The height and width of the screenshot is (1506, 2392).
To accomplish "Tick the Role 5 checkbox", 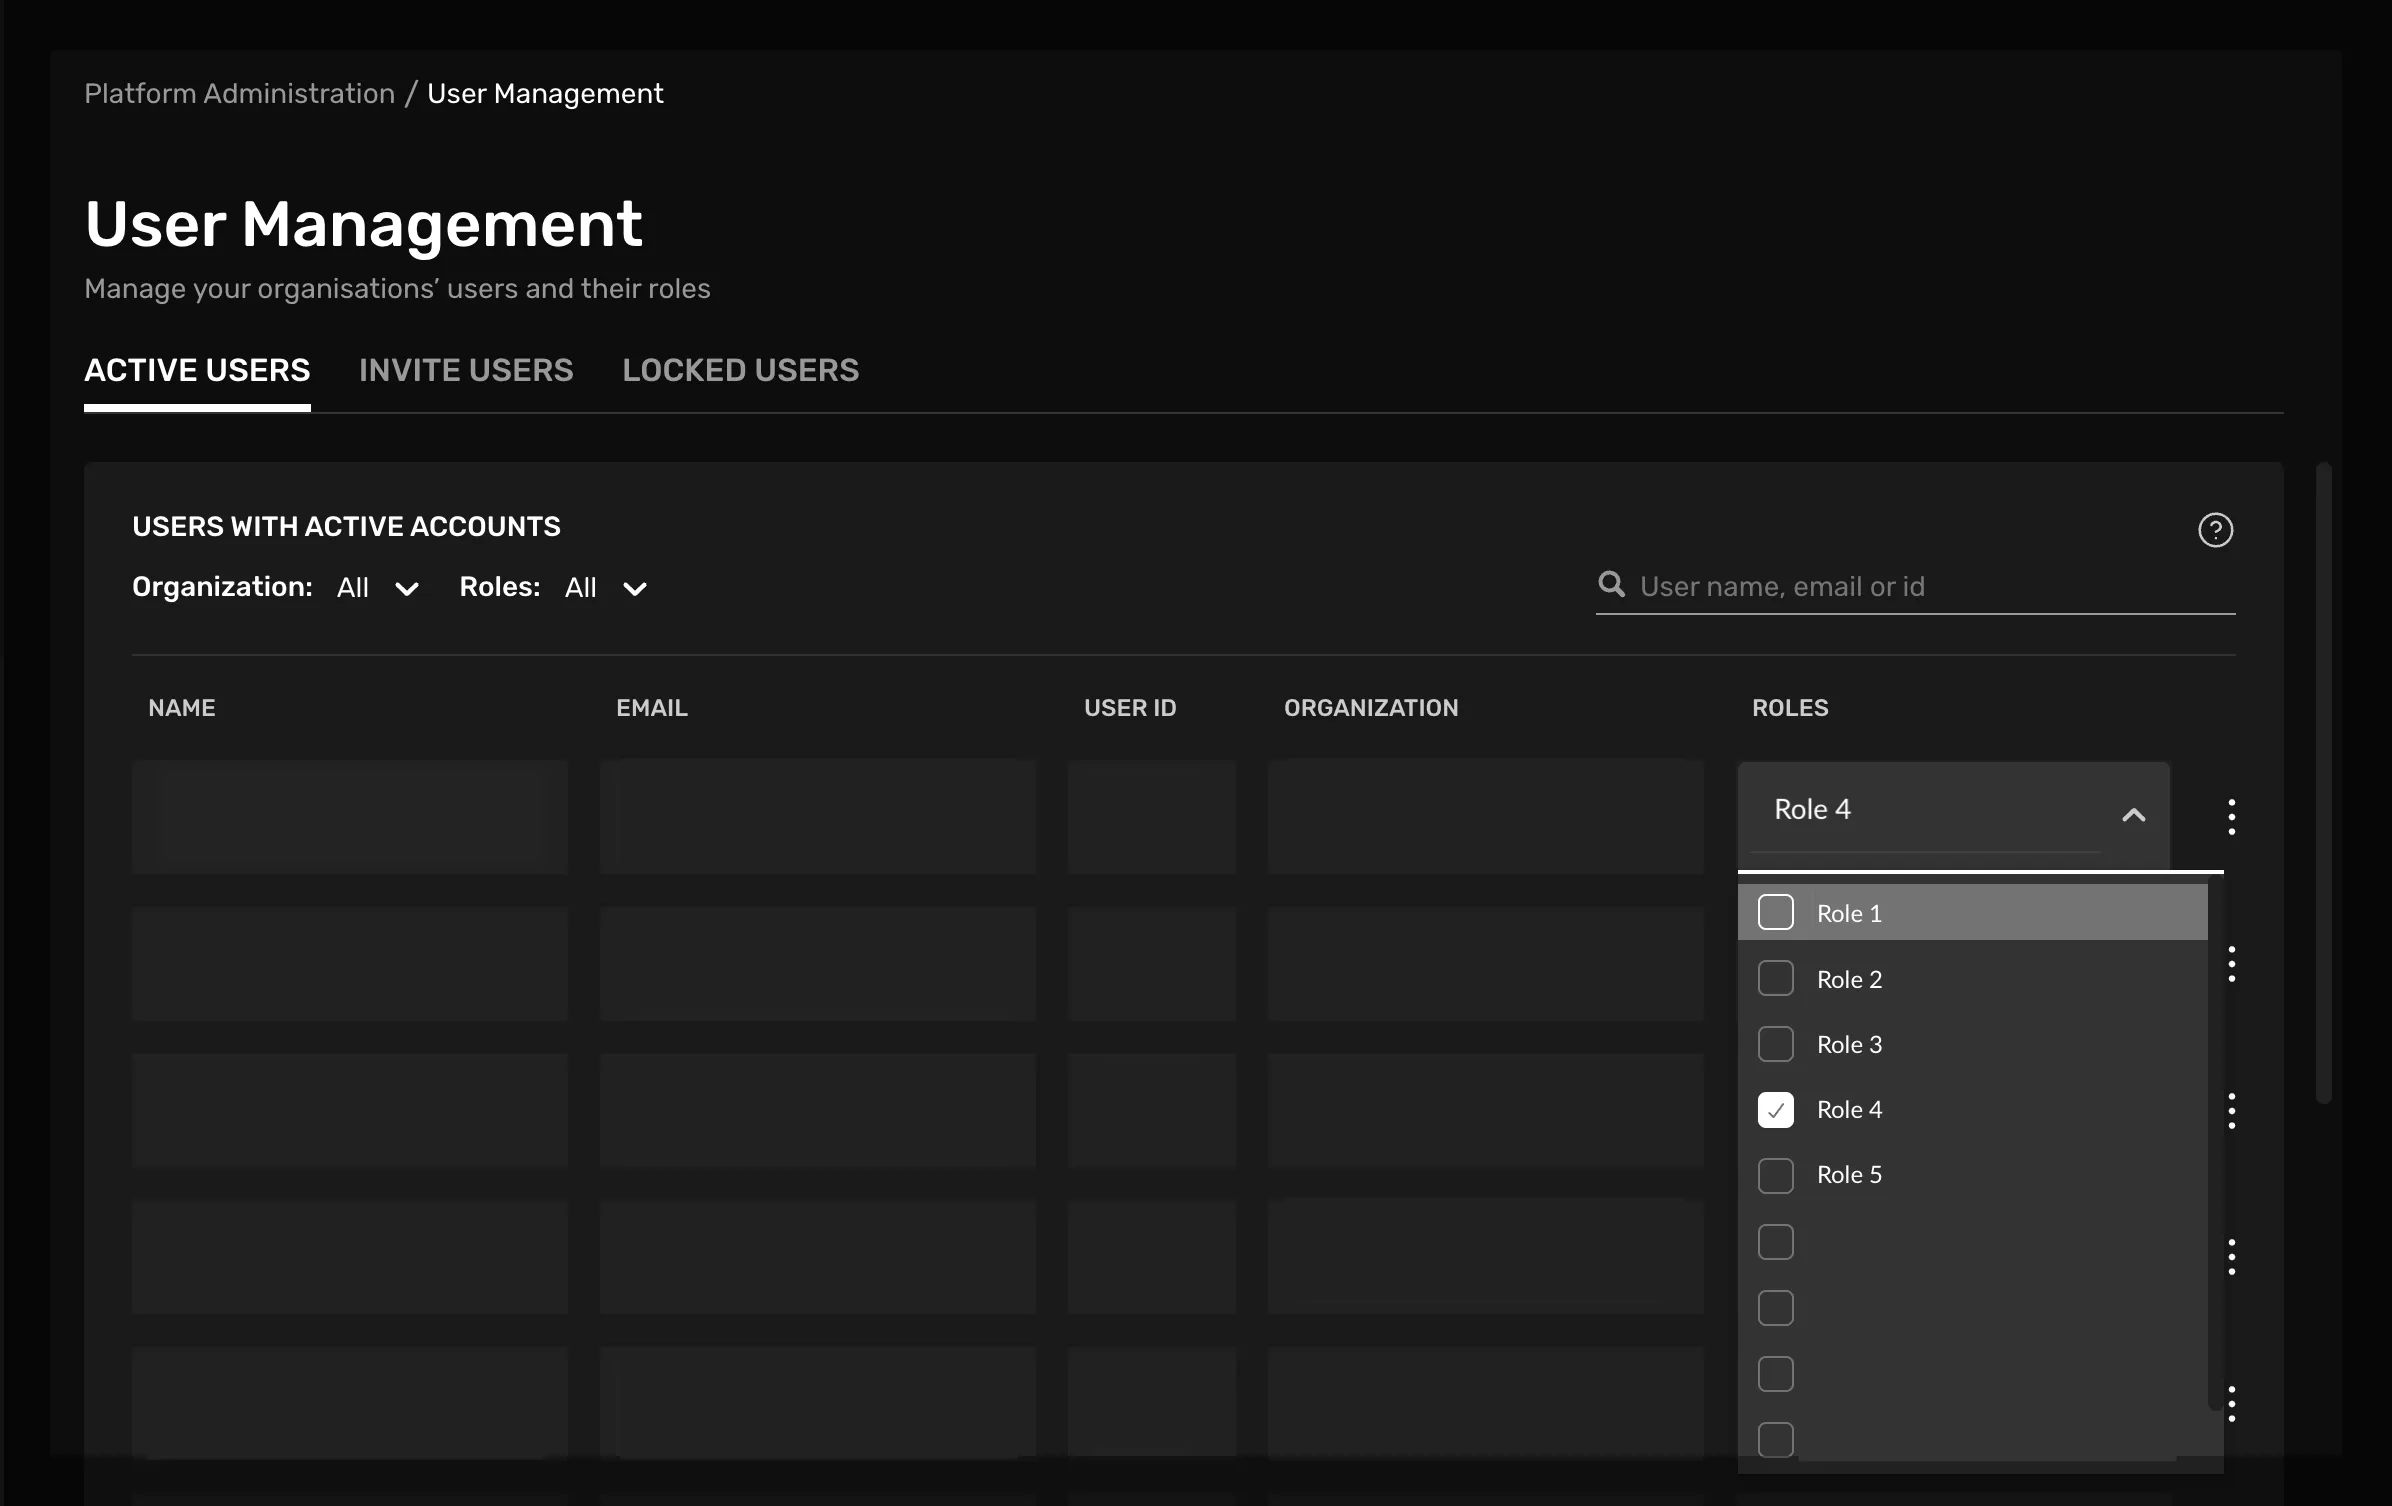I will pos(1775,1176).
